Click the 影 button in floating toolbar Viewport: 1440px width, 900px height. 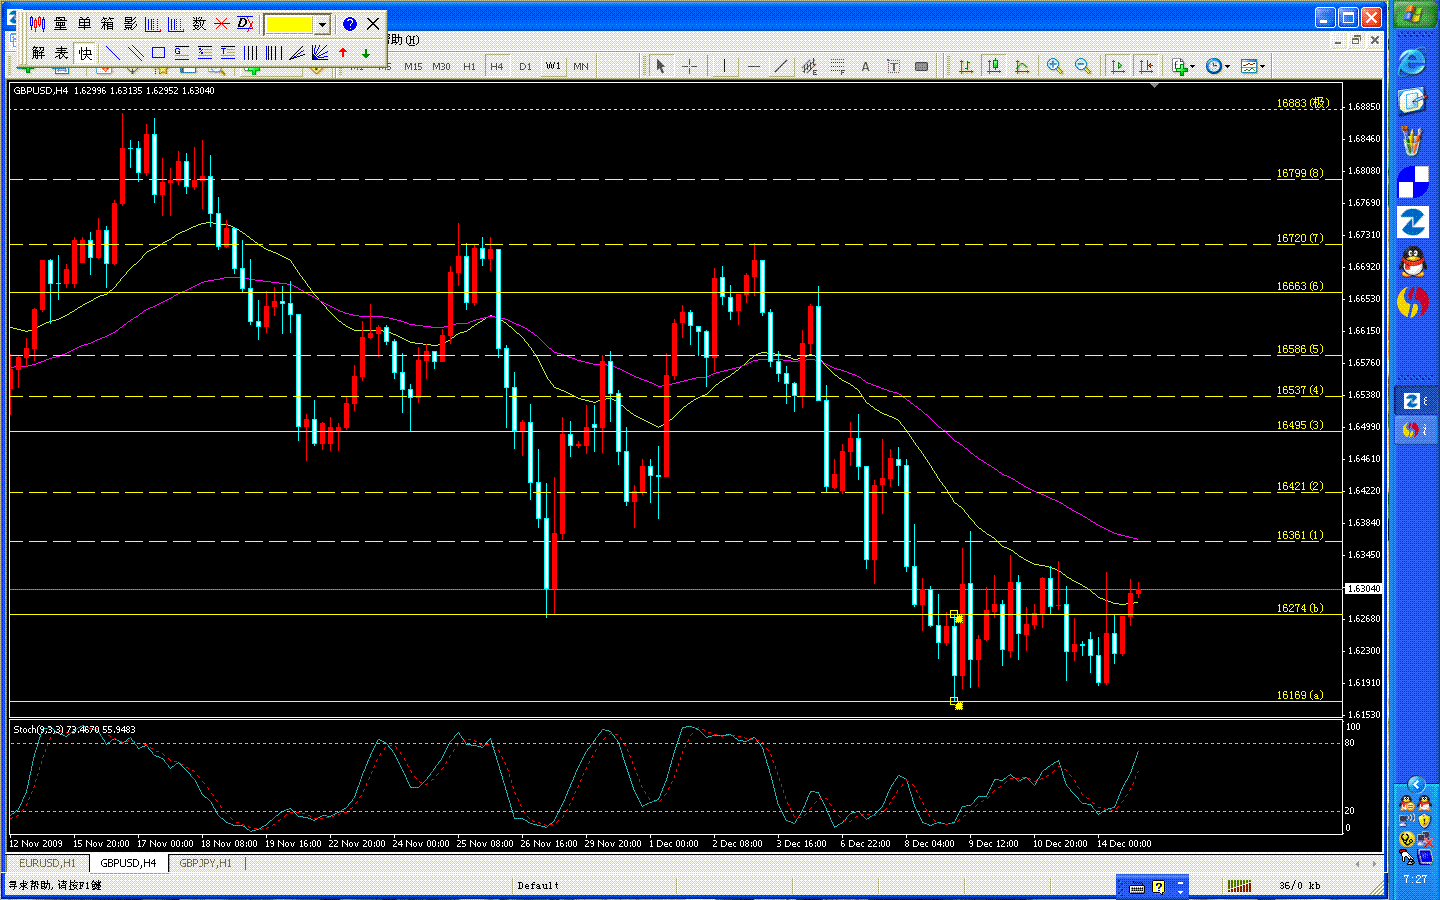pyautogui.click(x=130, y=24)
